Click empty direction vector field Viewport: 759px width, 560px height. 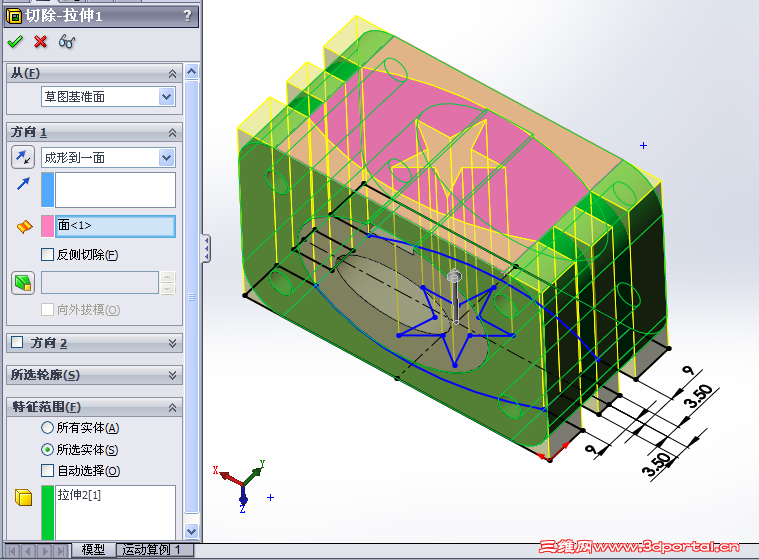(115, 190)
